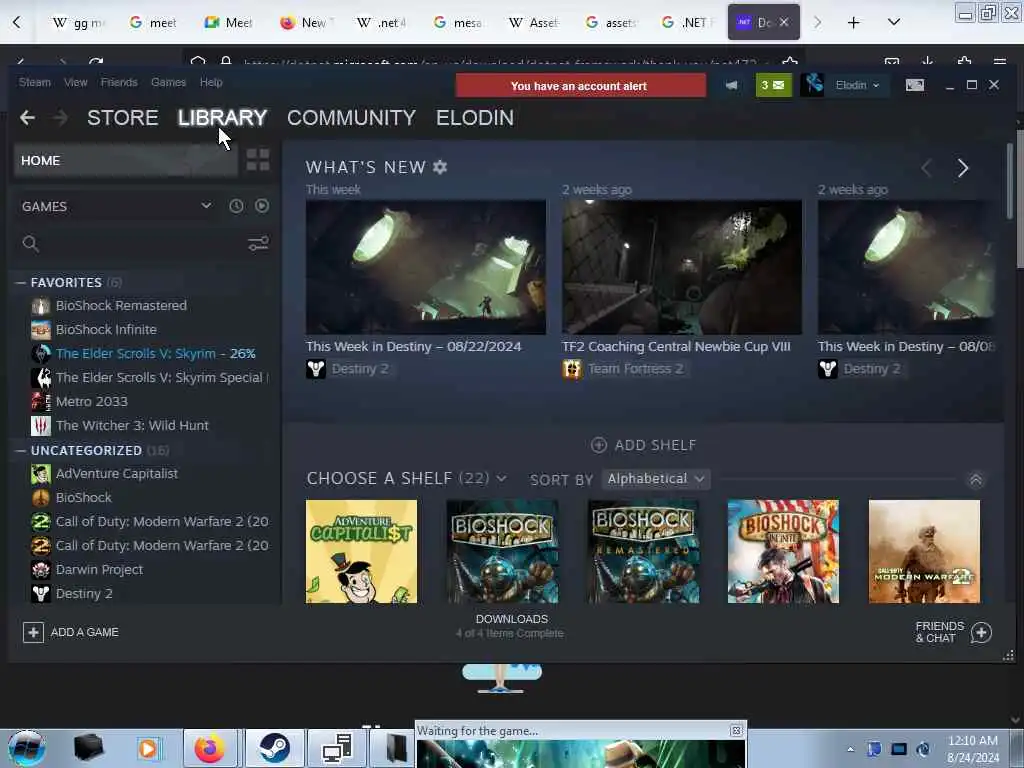Click the account alert banner

click(x=581, y=86)
